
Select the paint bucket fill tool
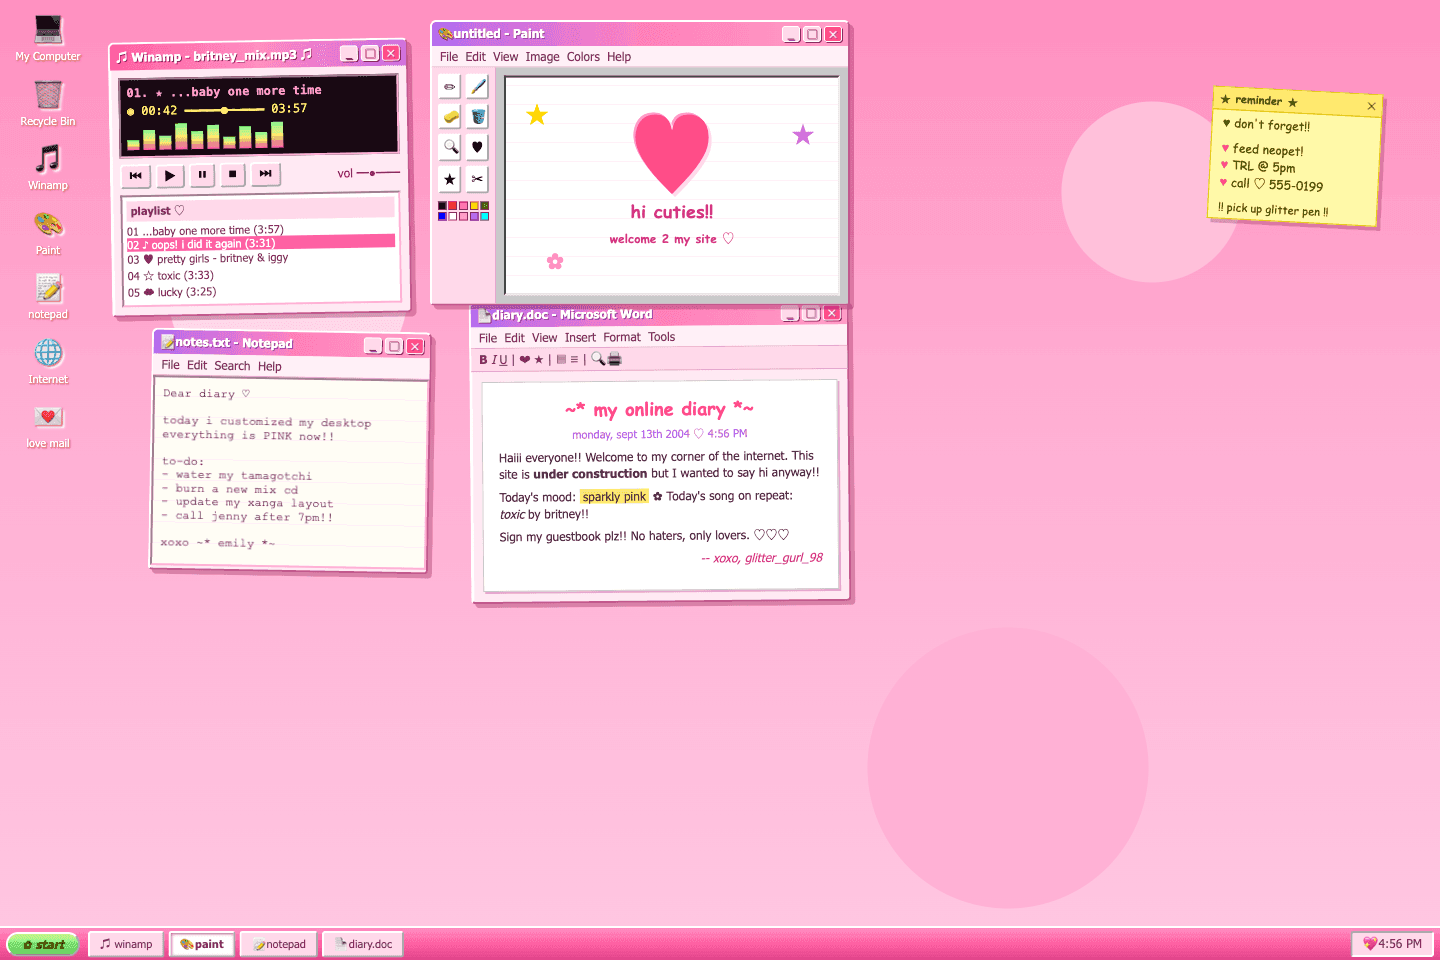tap(478, 117)
